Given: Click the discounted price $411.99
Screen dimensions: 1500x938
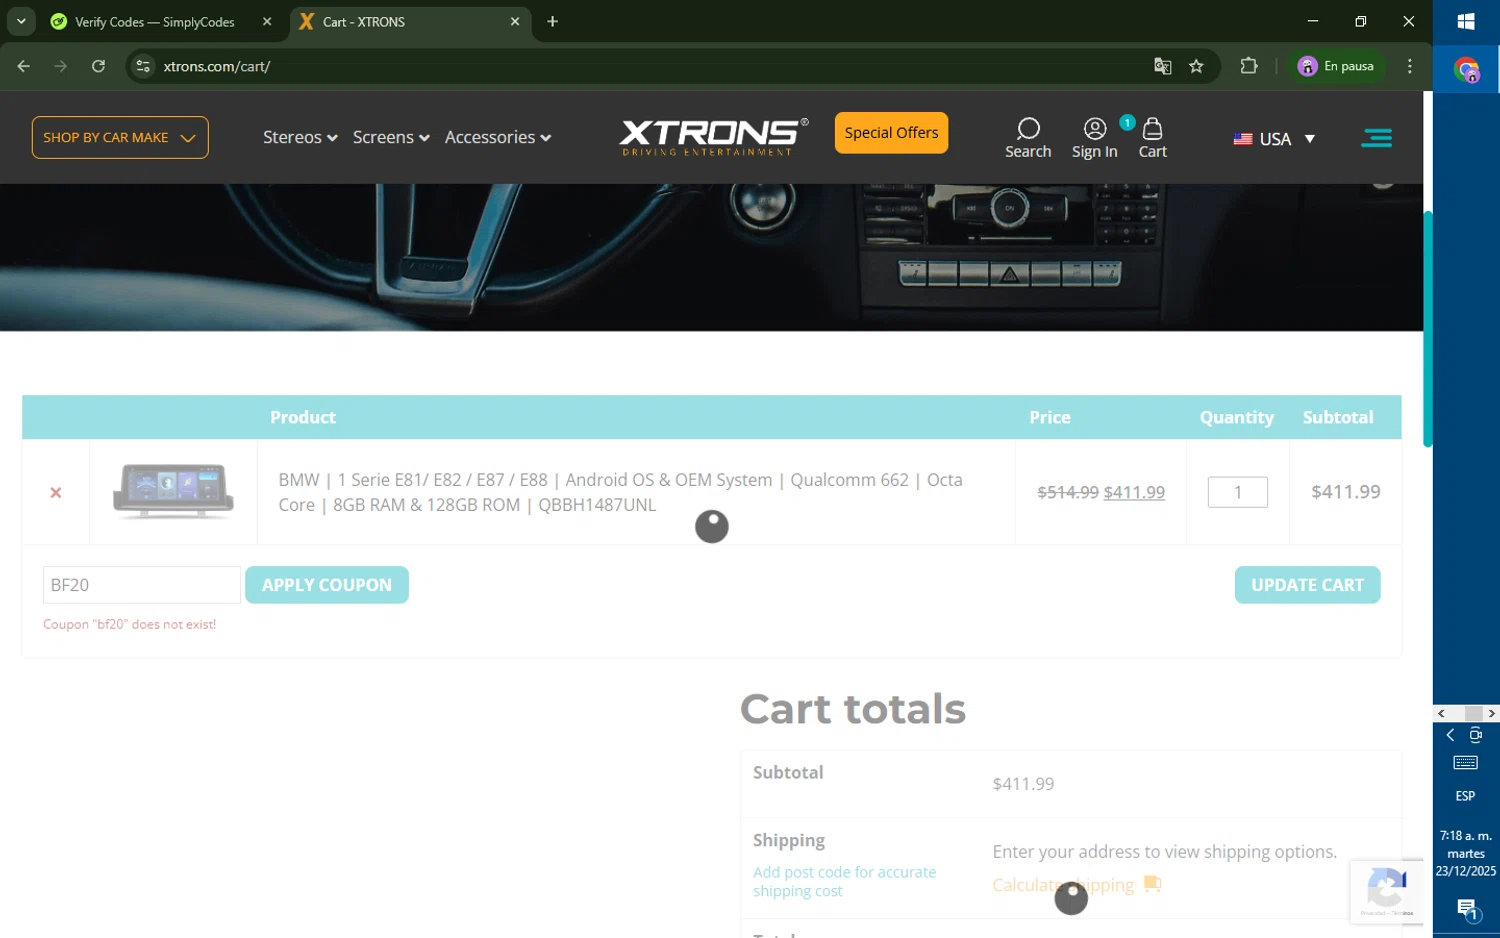Looking at the screenshot, I should point(1134,492).
